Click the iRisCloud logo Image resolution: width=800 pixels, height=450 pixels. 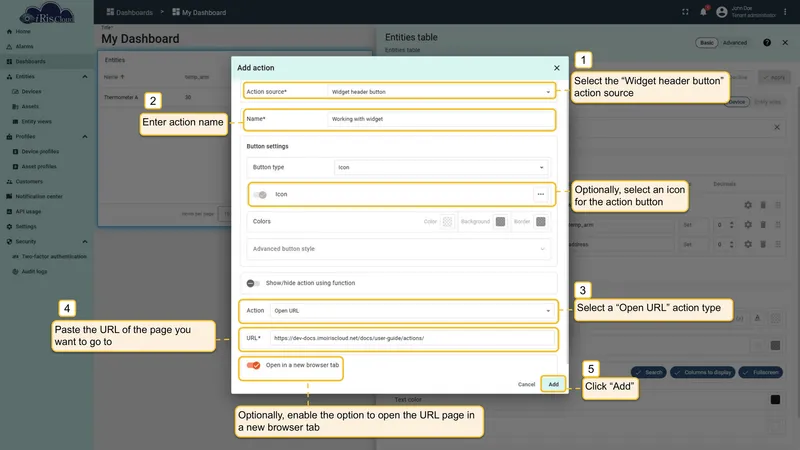pos(47,13)
